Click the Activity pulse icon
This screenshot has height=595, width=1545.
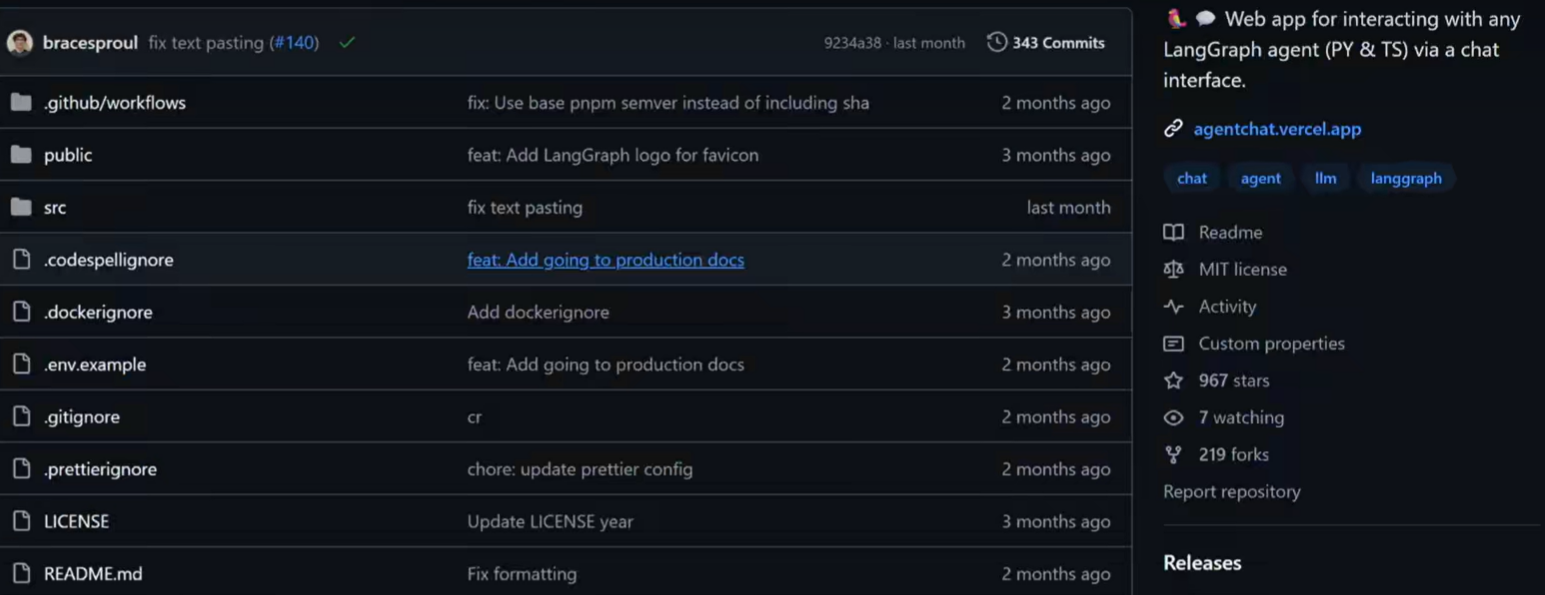point(1173,307)
